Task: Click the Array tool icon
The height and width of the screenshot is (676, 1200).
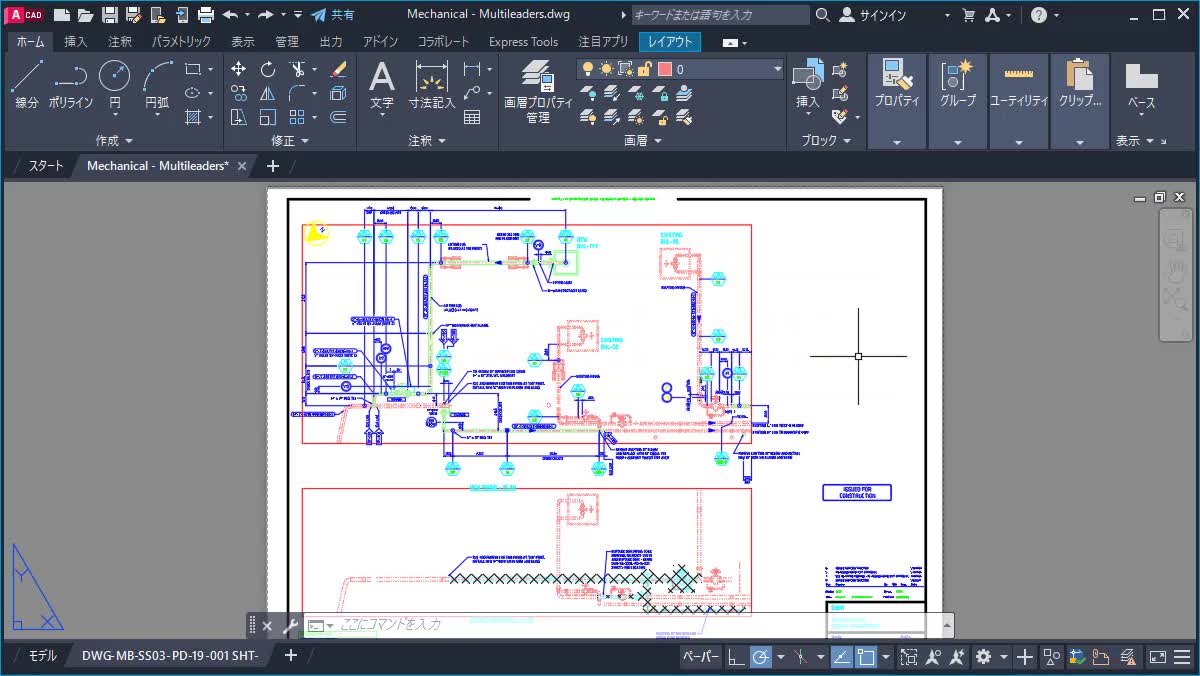Action: click(297, 117)
